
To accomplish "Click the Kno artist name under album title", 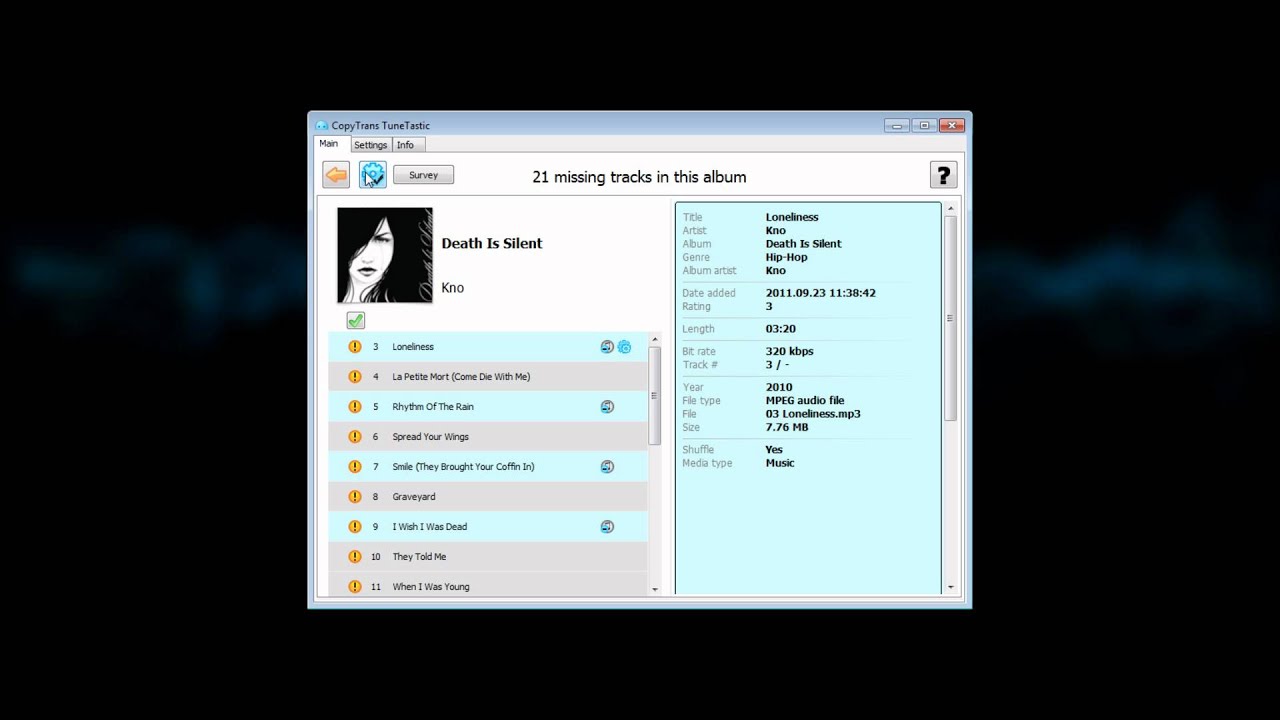I will coord(453,288).
